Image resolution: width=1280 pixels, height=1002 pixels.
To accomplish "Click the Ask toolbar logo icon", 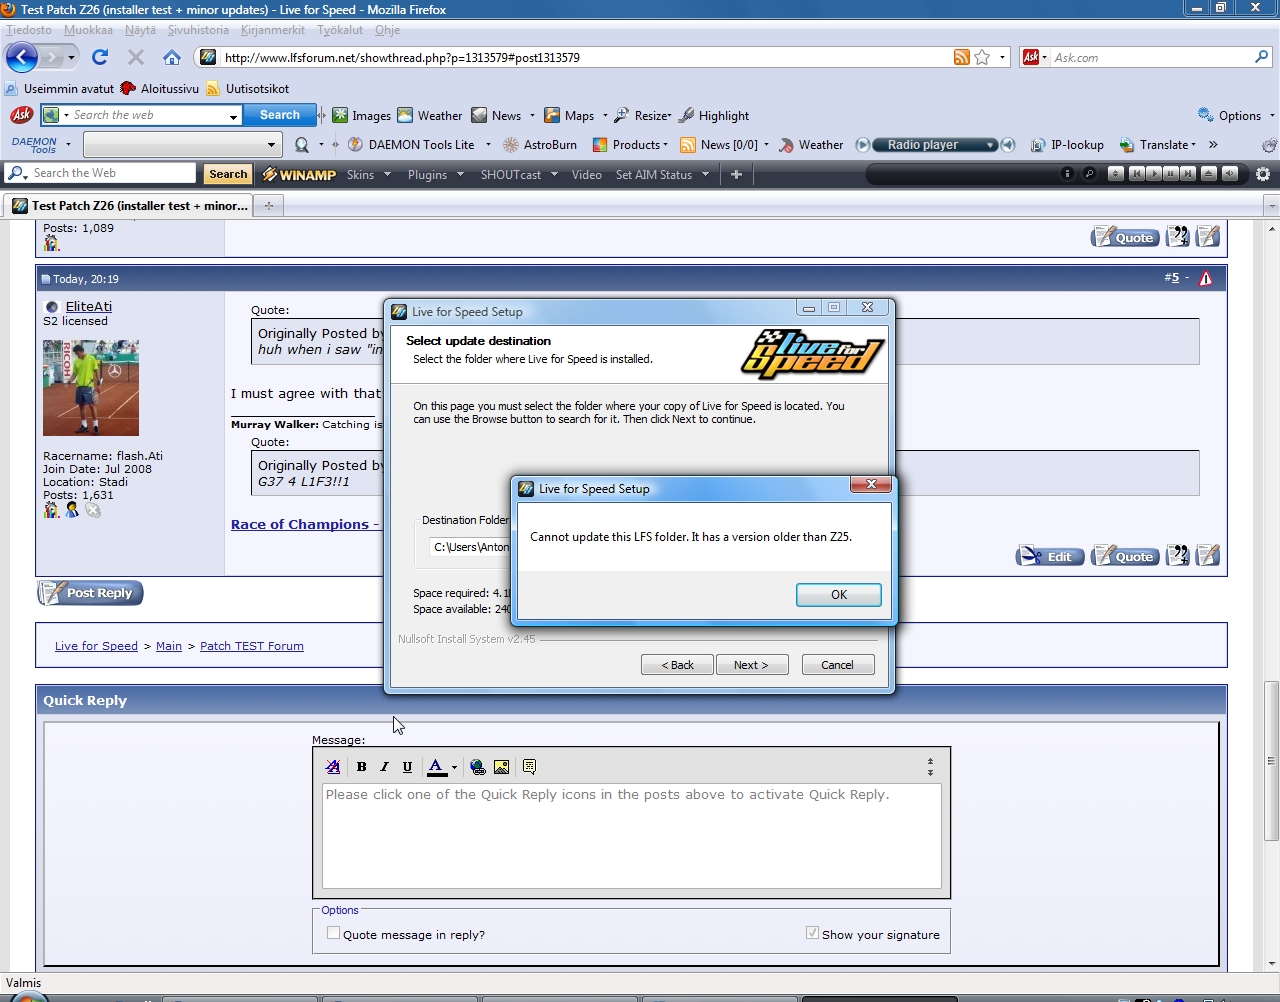I will [21, 115].
